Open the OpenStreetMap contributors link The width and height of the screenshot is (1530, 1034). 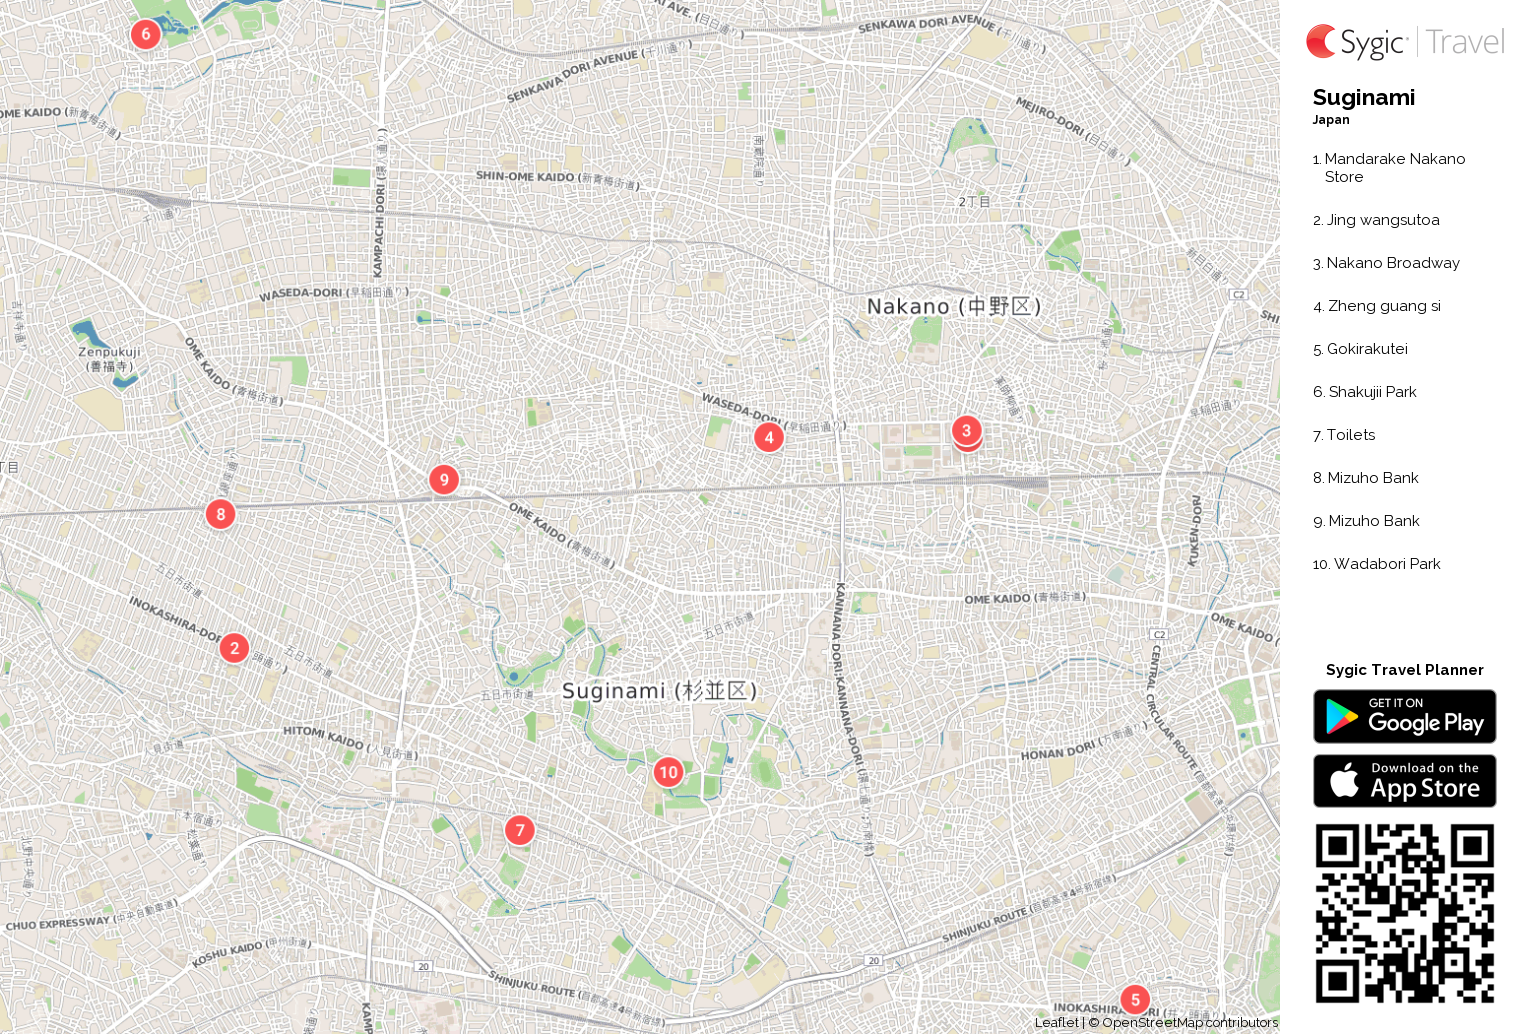[x=1190, y=1022]
